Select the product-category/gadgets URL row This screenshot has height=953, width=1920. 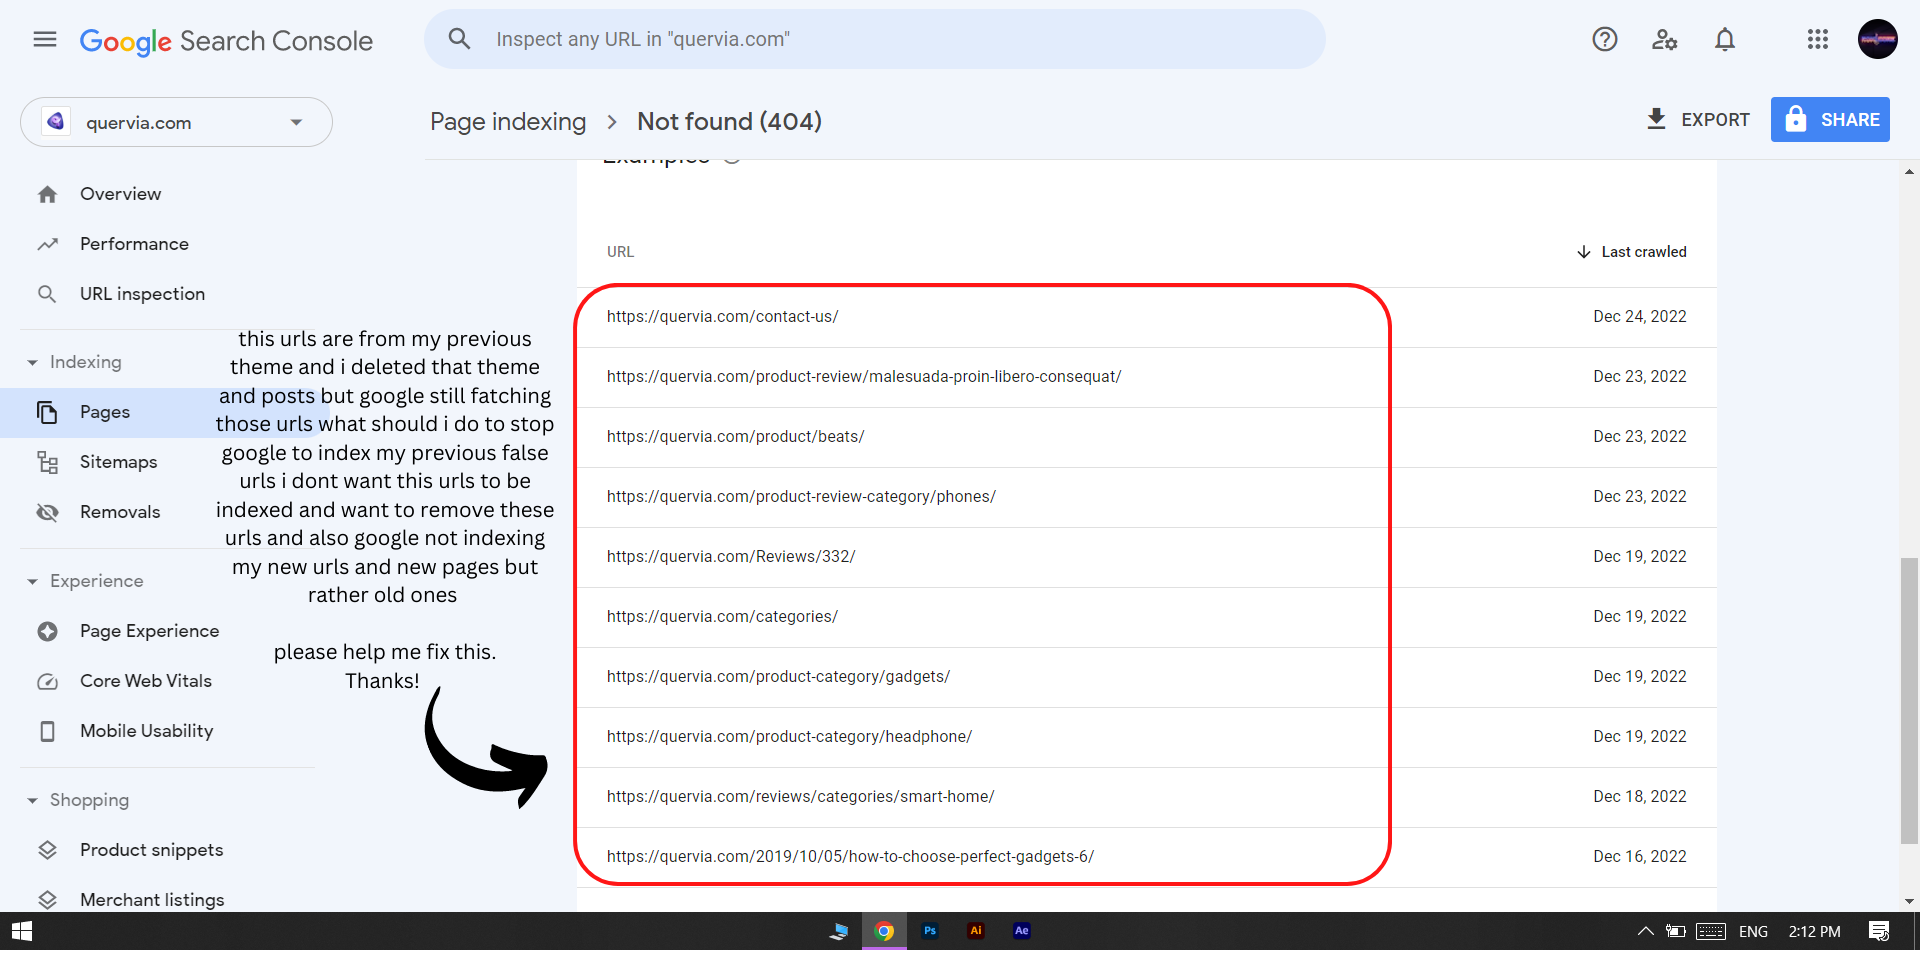(x=1147, y=677)
